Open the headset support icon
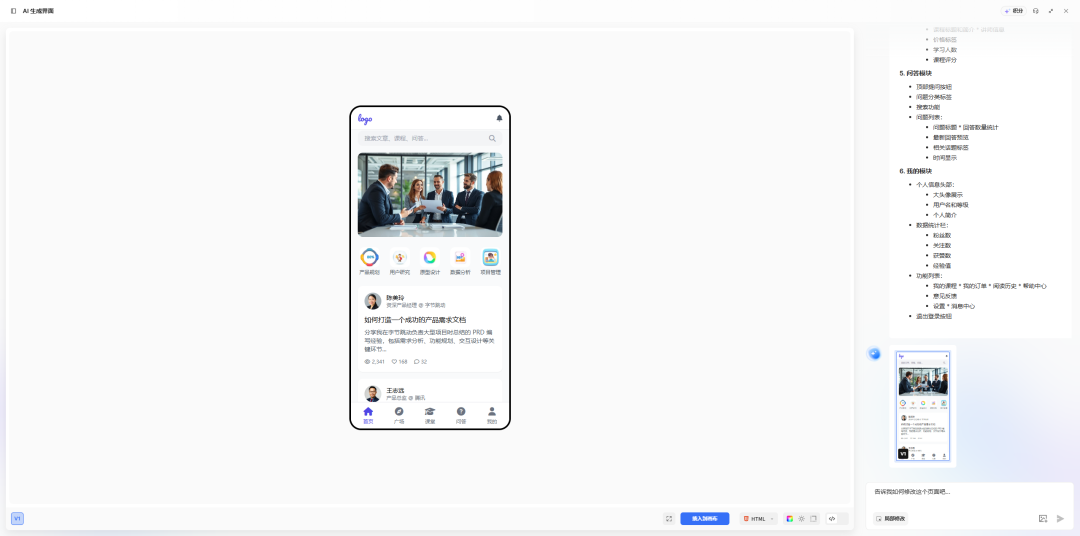 pos(1036,11)
